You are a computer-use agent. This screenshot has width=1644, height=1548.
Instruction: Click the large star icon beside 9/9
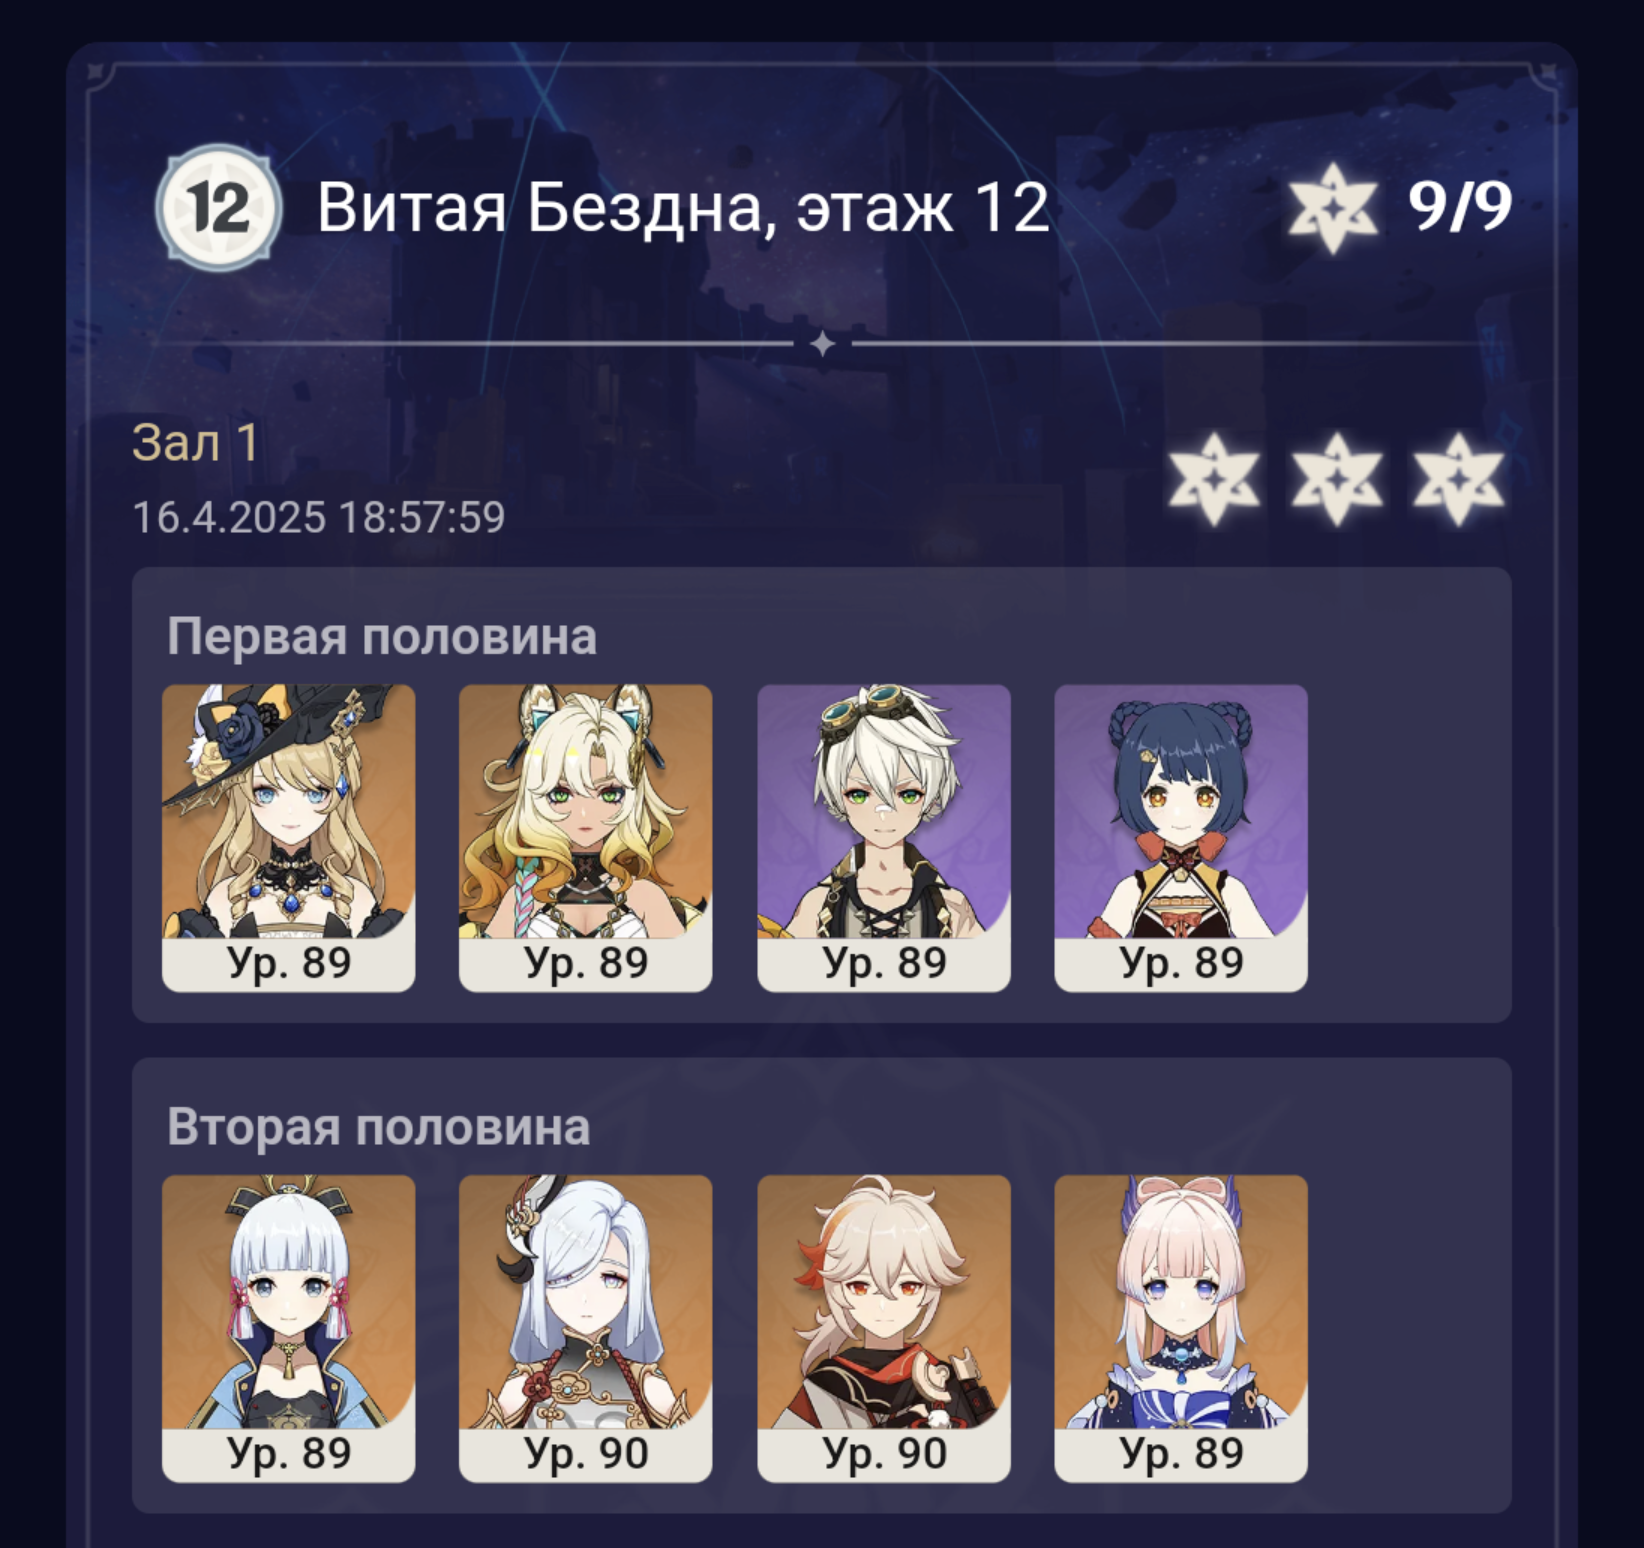coord(1332,208)
